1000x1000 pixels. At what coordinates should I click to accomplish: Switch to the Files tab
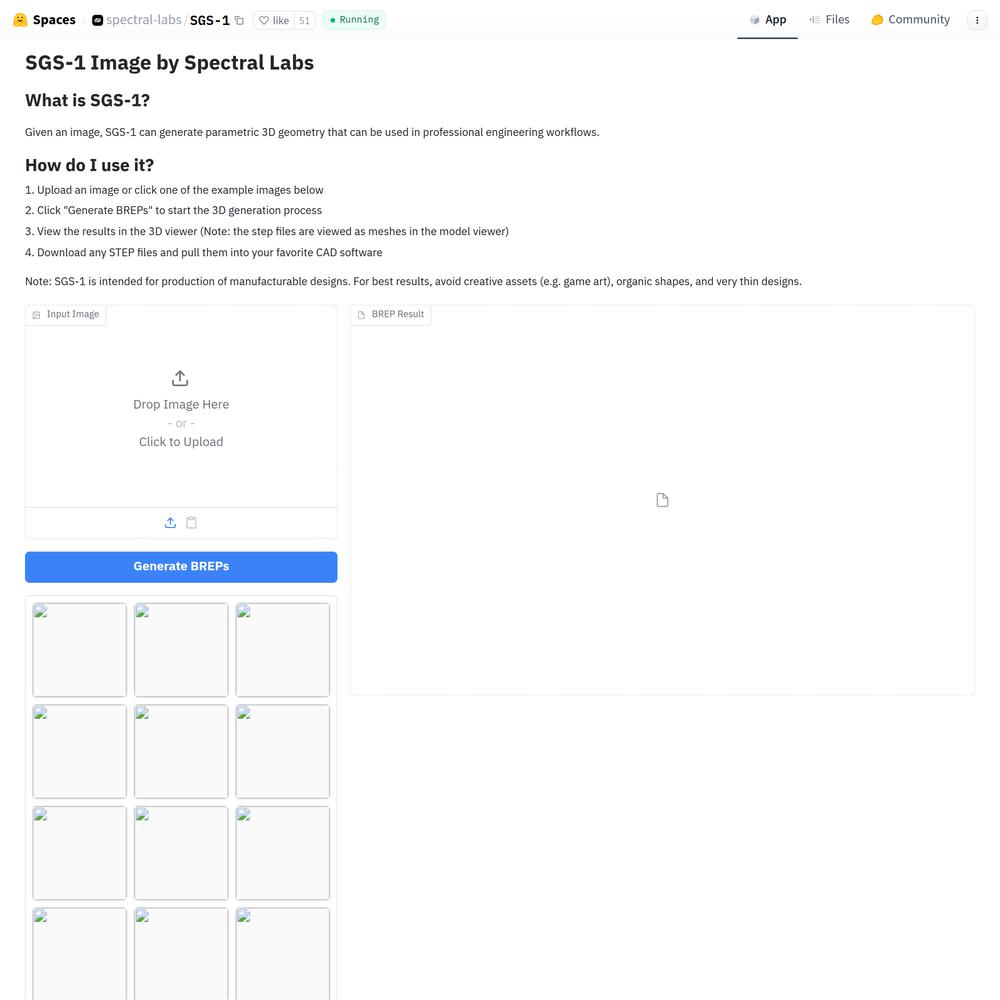(829, 20)
